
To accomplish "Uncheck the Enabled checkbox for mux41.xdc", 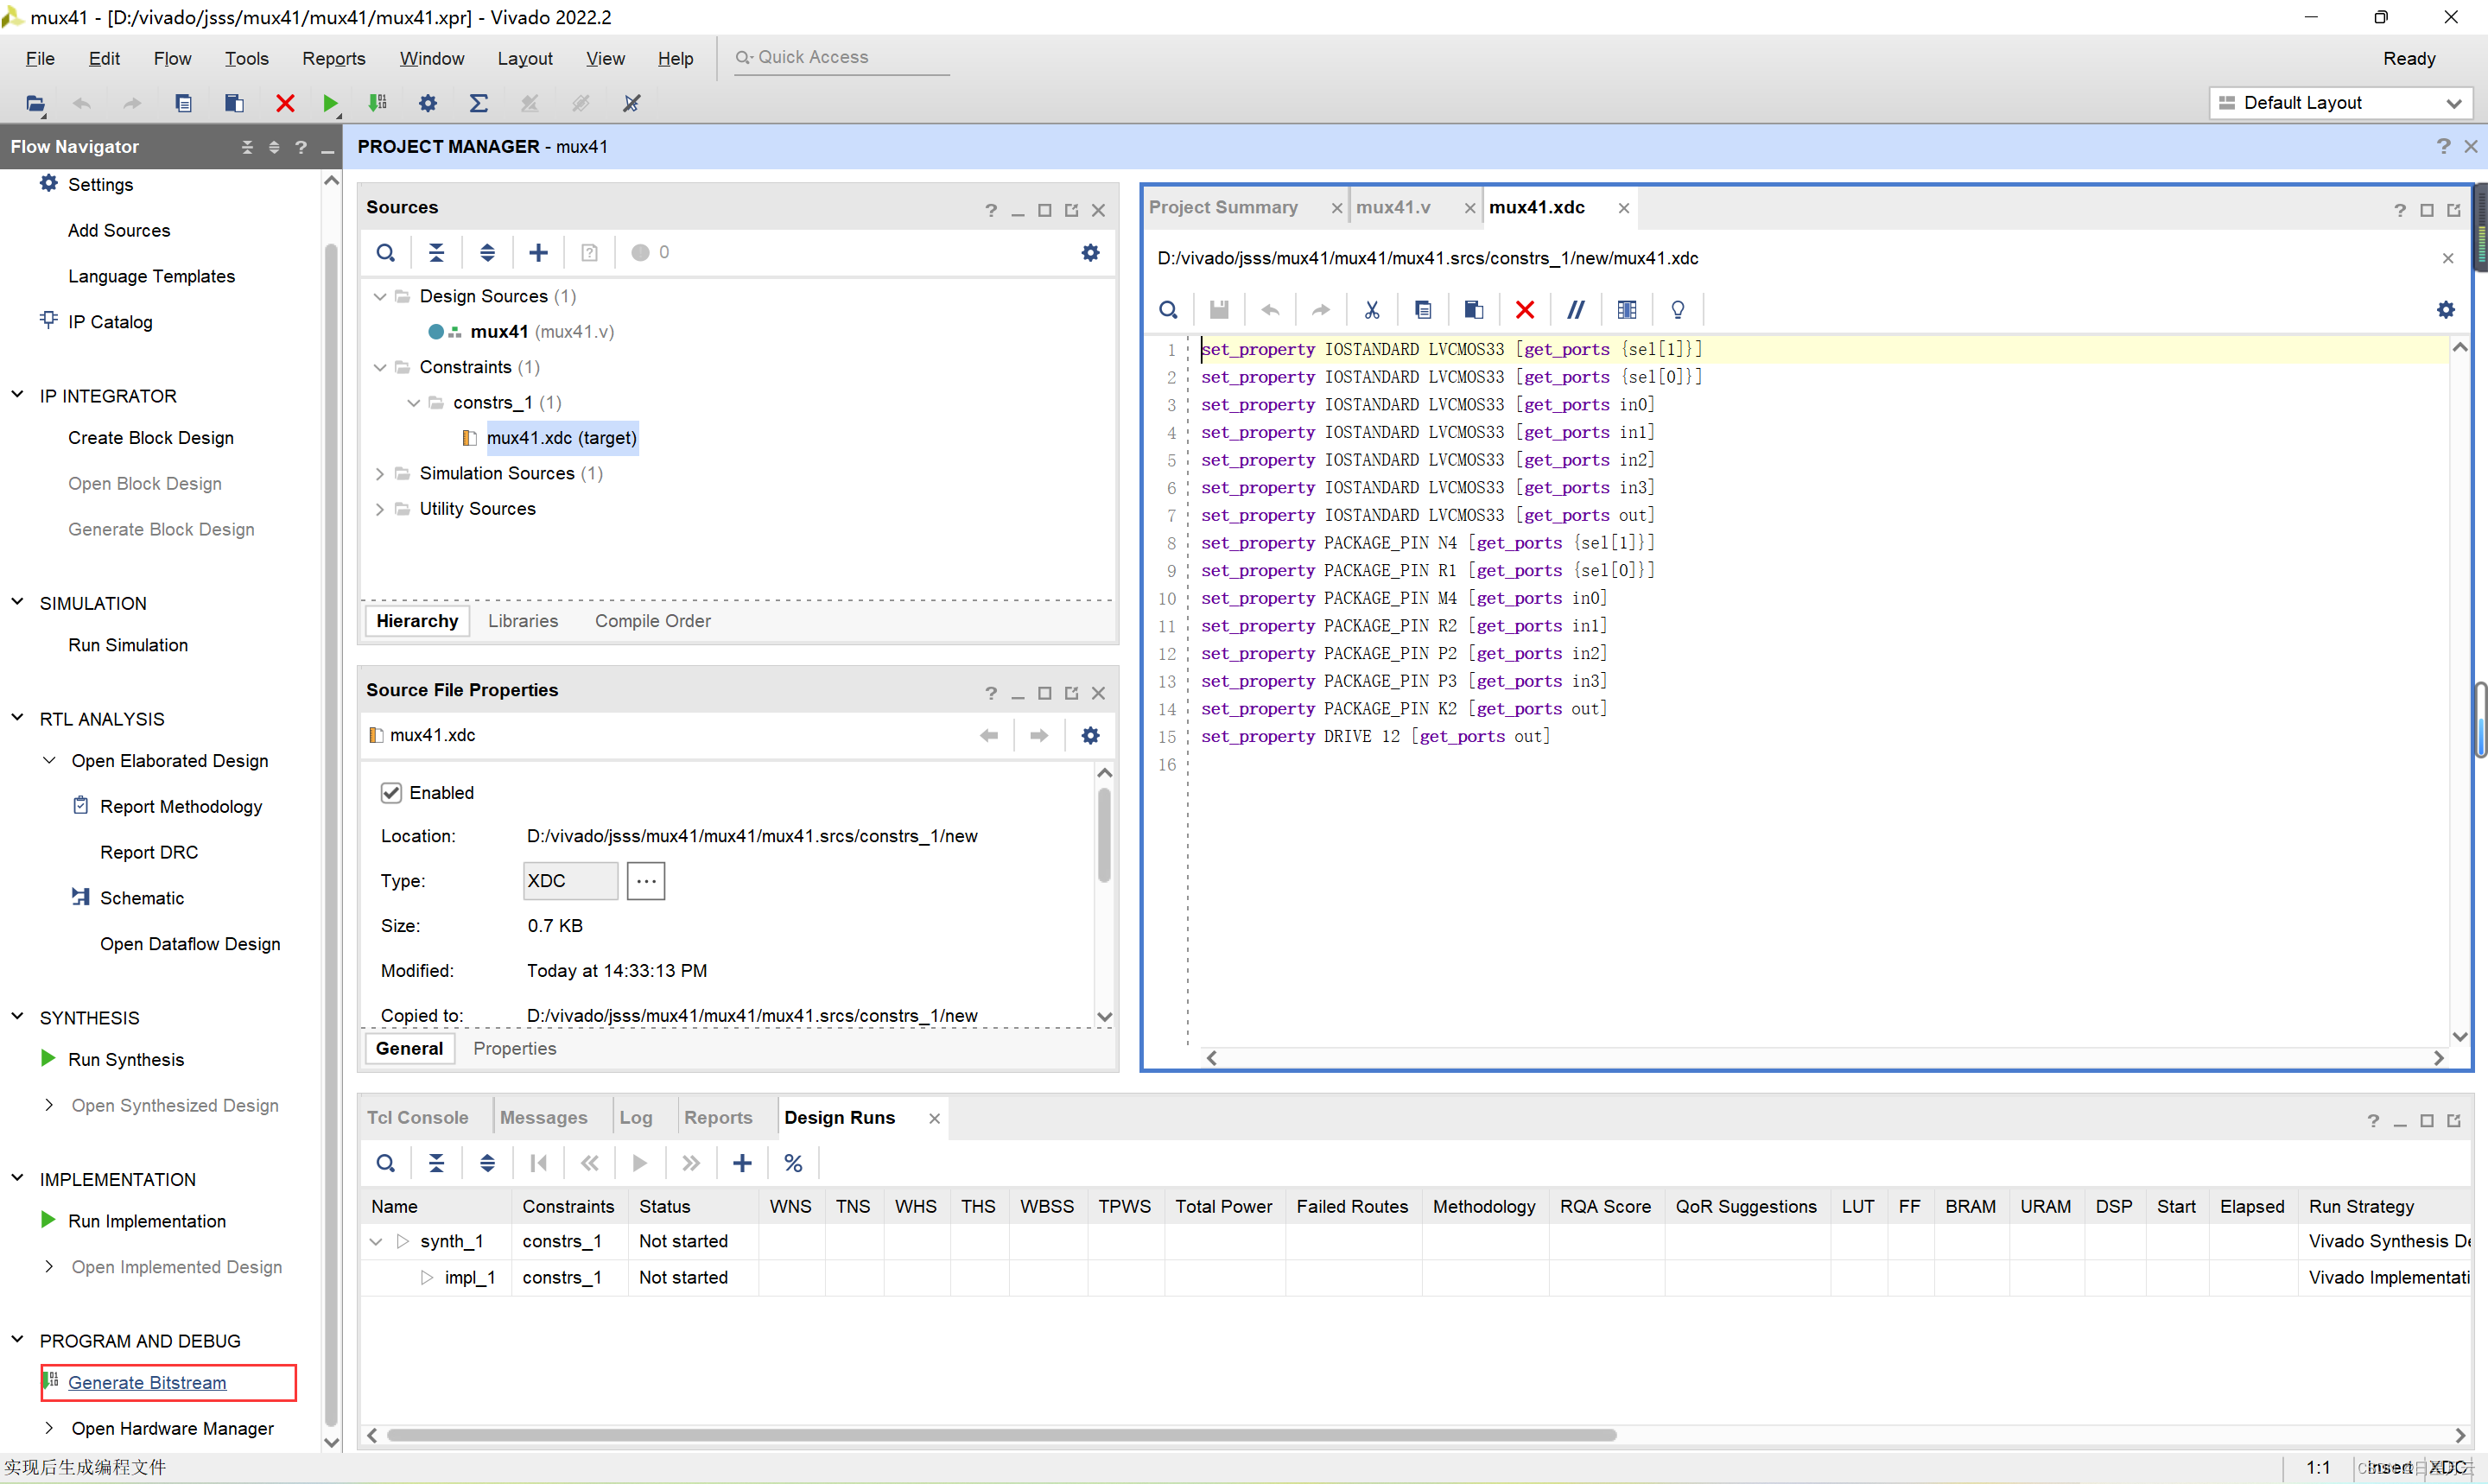I will [391, 793].
